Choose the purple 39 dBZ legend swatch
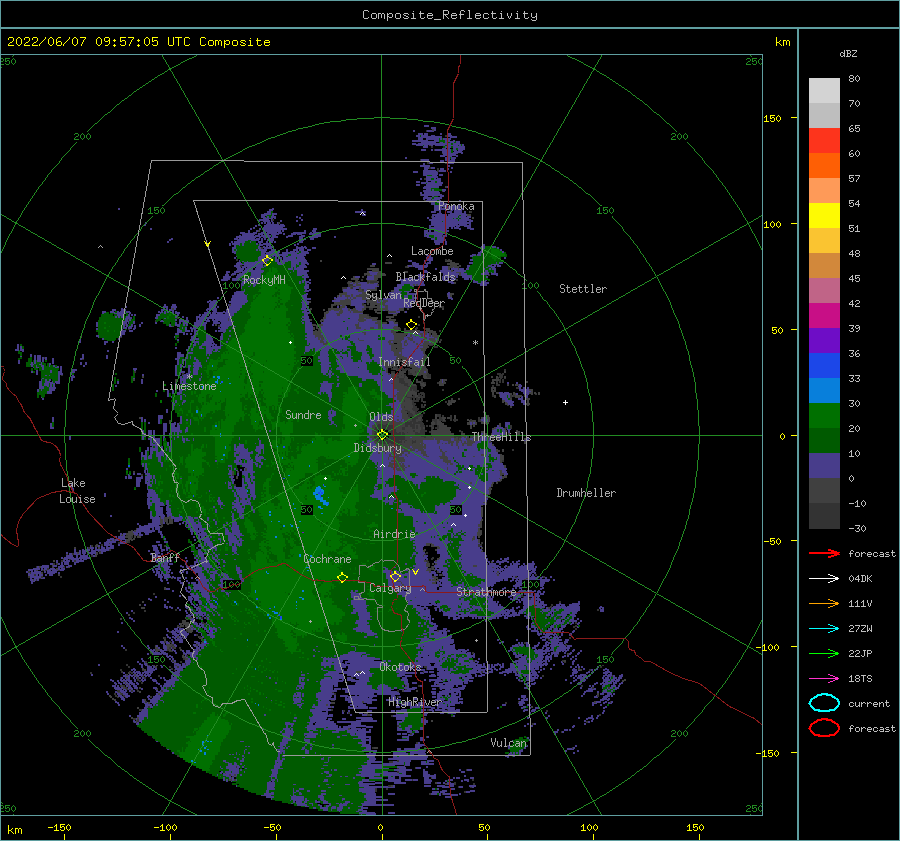900x841 pixels. click(824, 340)
